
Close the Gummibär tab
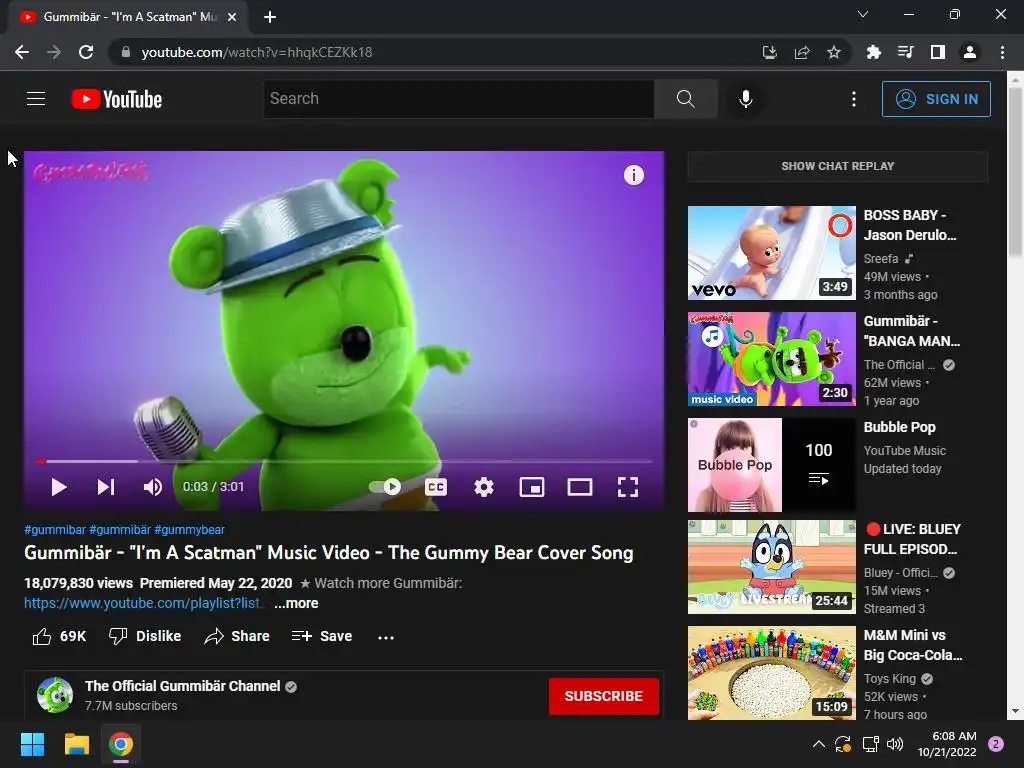pos(232,17)
